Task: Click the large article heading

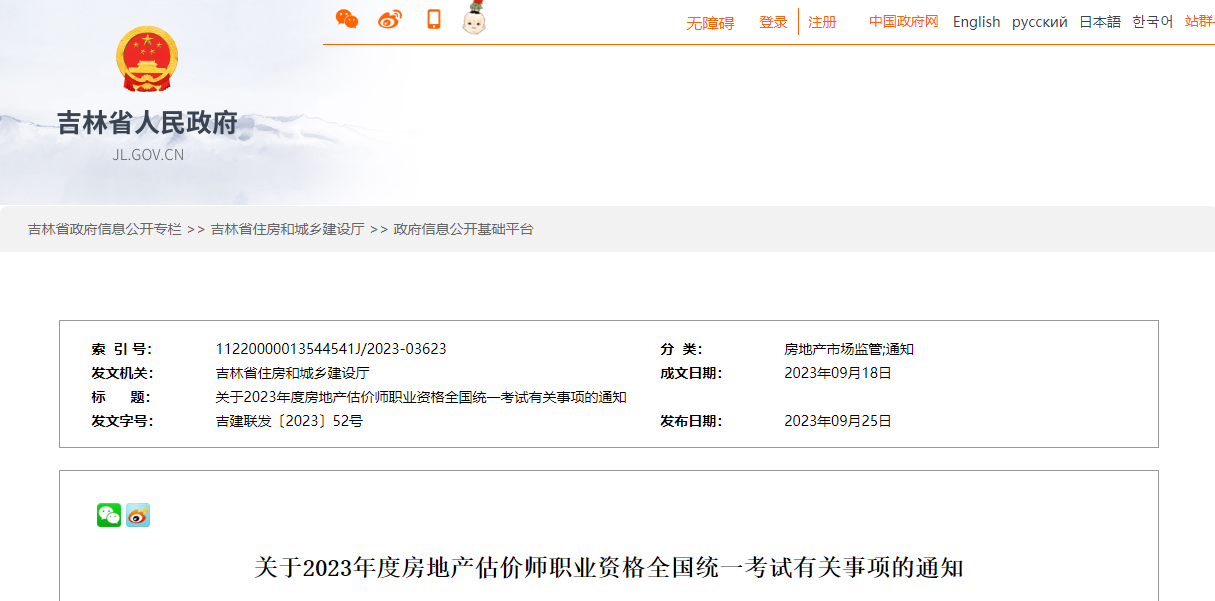Action: tap(609, 568)
